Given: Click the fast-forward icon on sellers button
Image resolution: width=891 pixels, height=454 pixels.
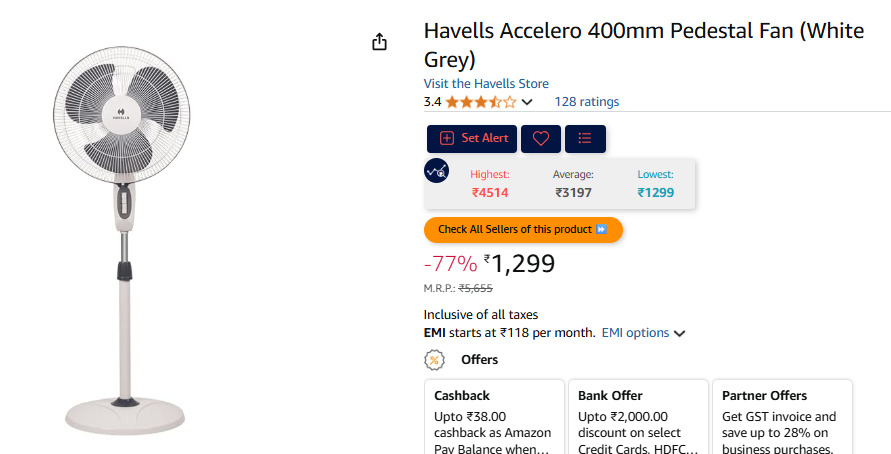Looking at the screenshot, I should tap(601, 230).
